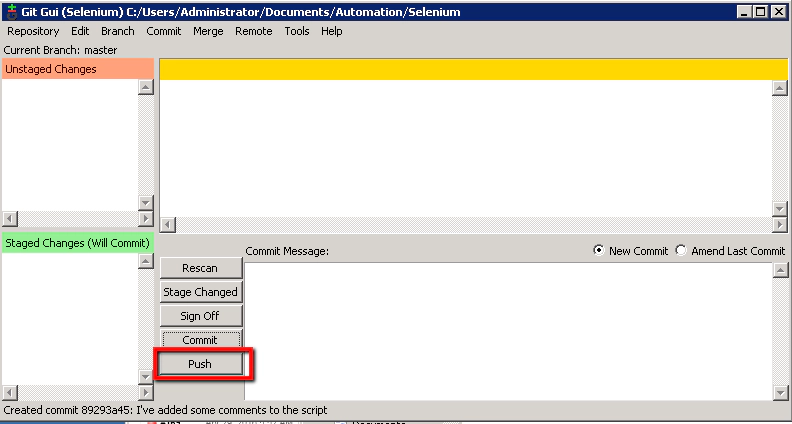Click left arrow of Unstaged Changes horizontal scrollbar

point(10,219)
